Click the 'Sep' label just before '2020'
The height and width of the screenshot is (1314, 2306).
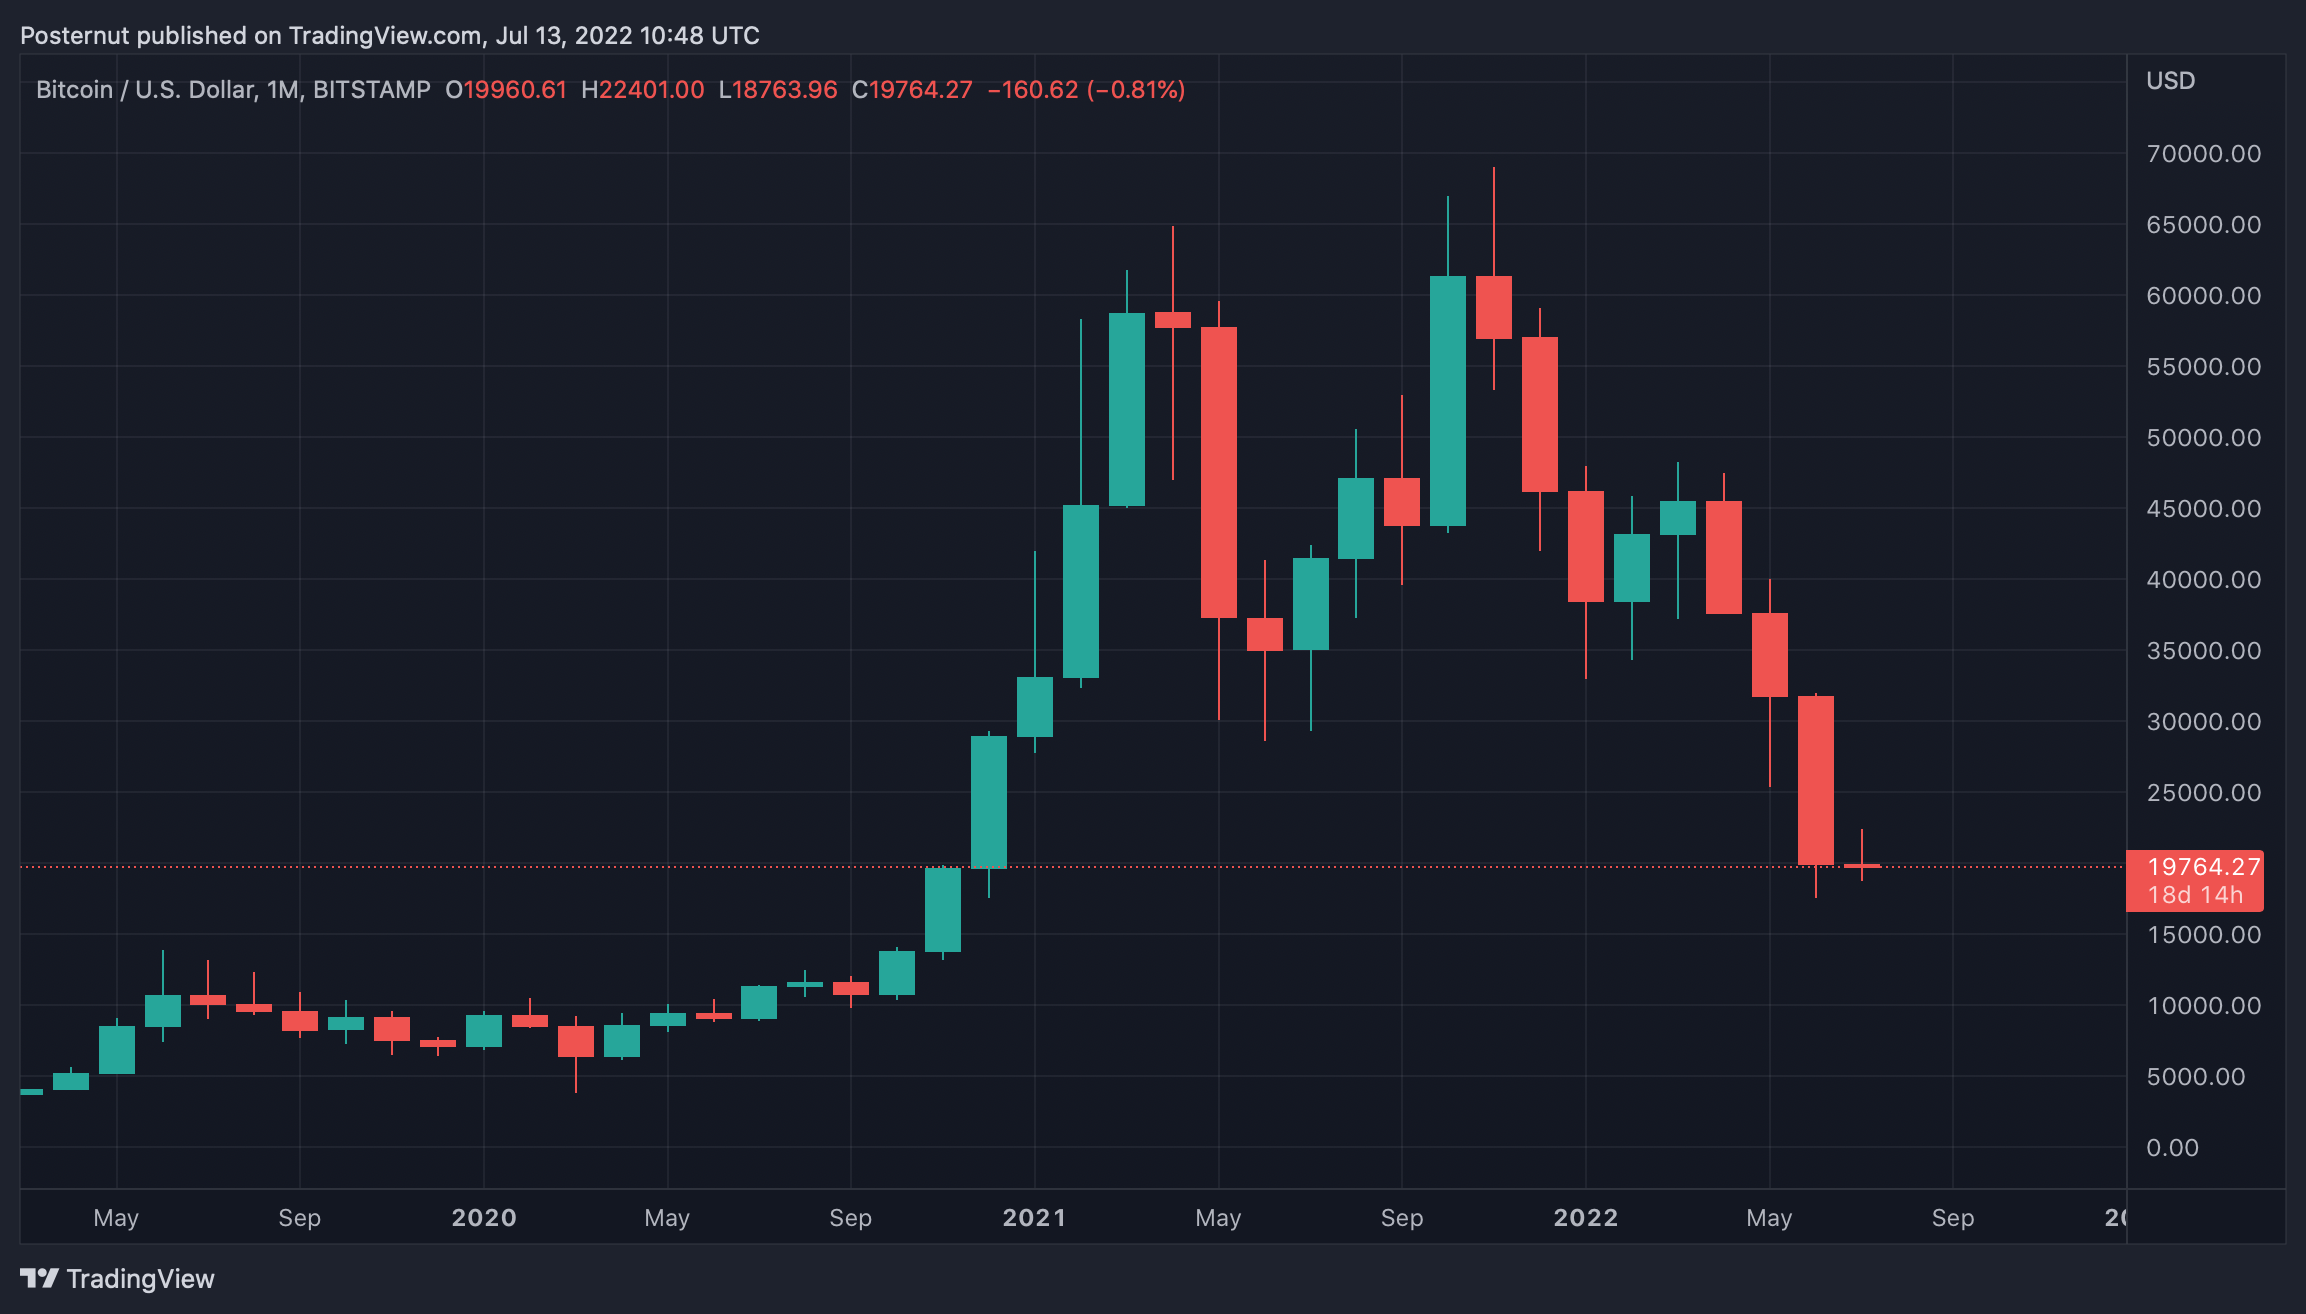[300, 1218]
